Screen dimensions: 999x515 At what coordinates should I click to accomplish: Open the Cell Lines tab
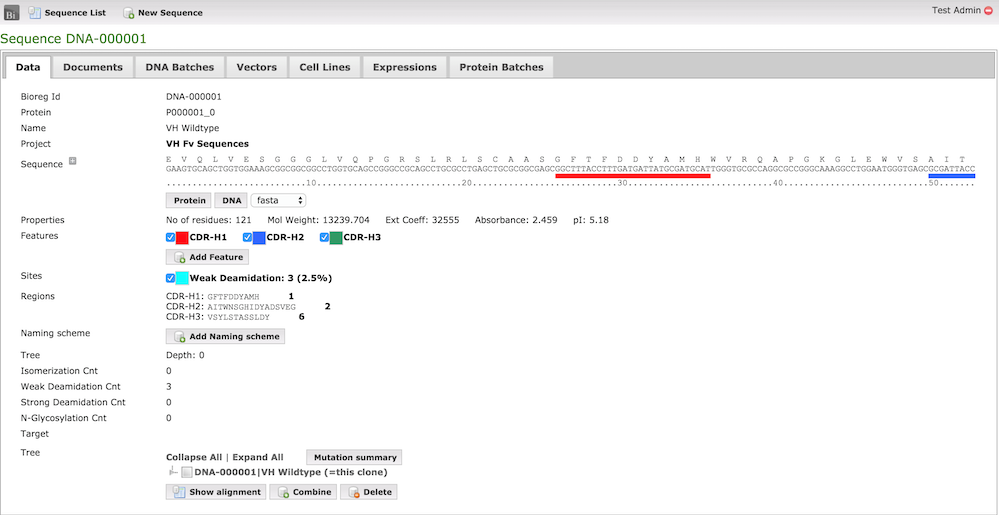[325, 67]
